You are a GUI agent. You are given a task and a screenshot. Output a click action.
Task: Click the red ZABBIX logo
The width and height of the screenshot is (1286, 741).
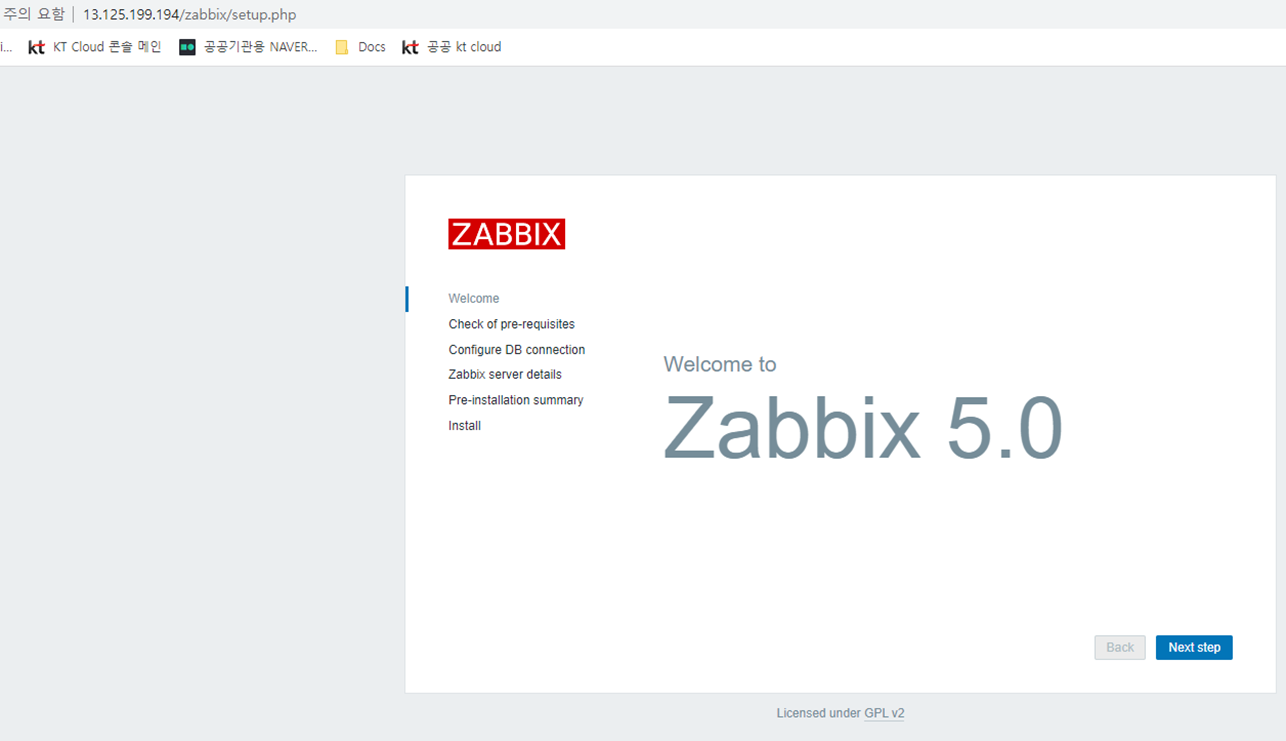pos(506,234)
